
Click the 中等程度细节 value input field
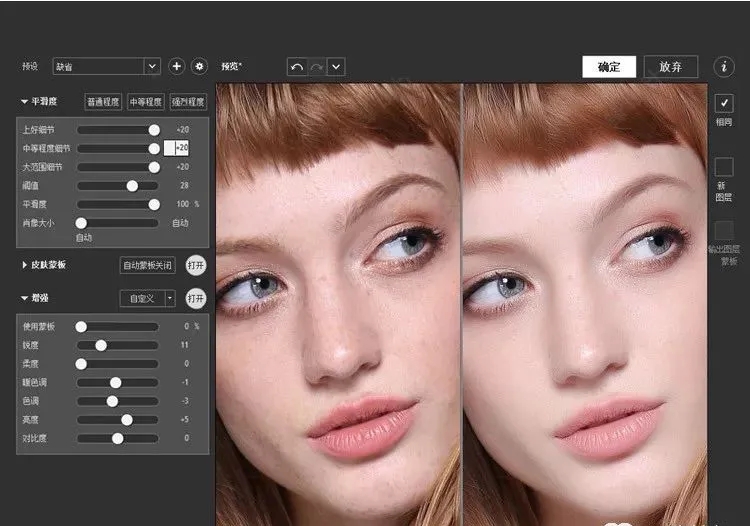(176, 148)
